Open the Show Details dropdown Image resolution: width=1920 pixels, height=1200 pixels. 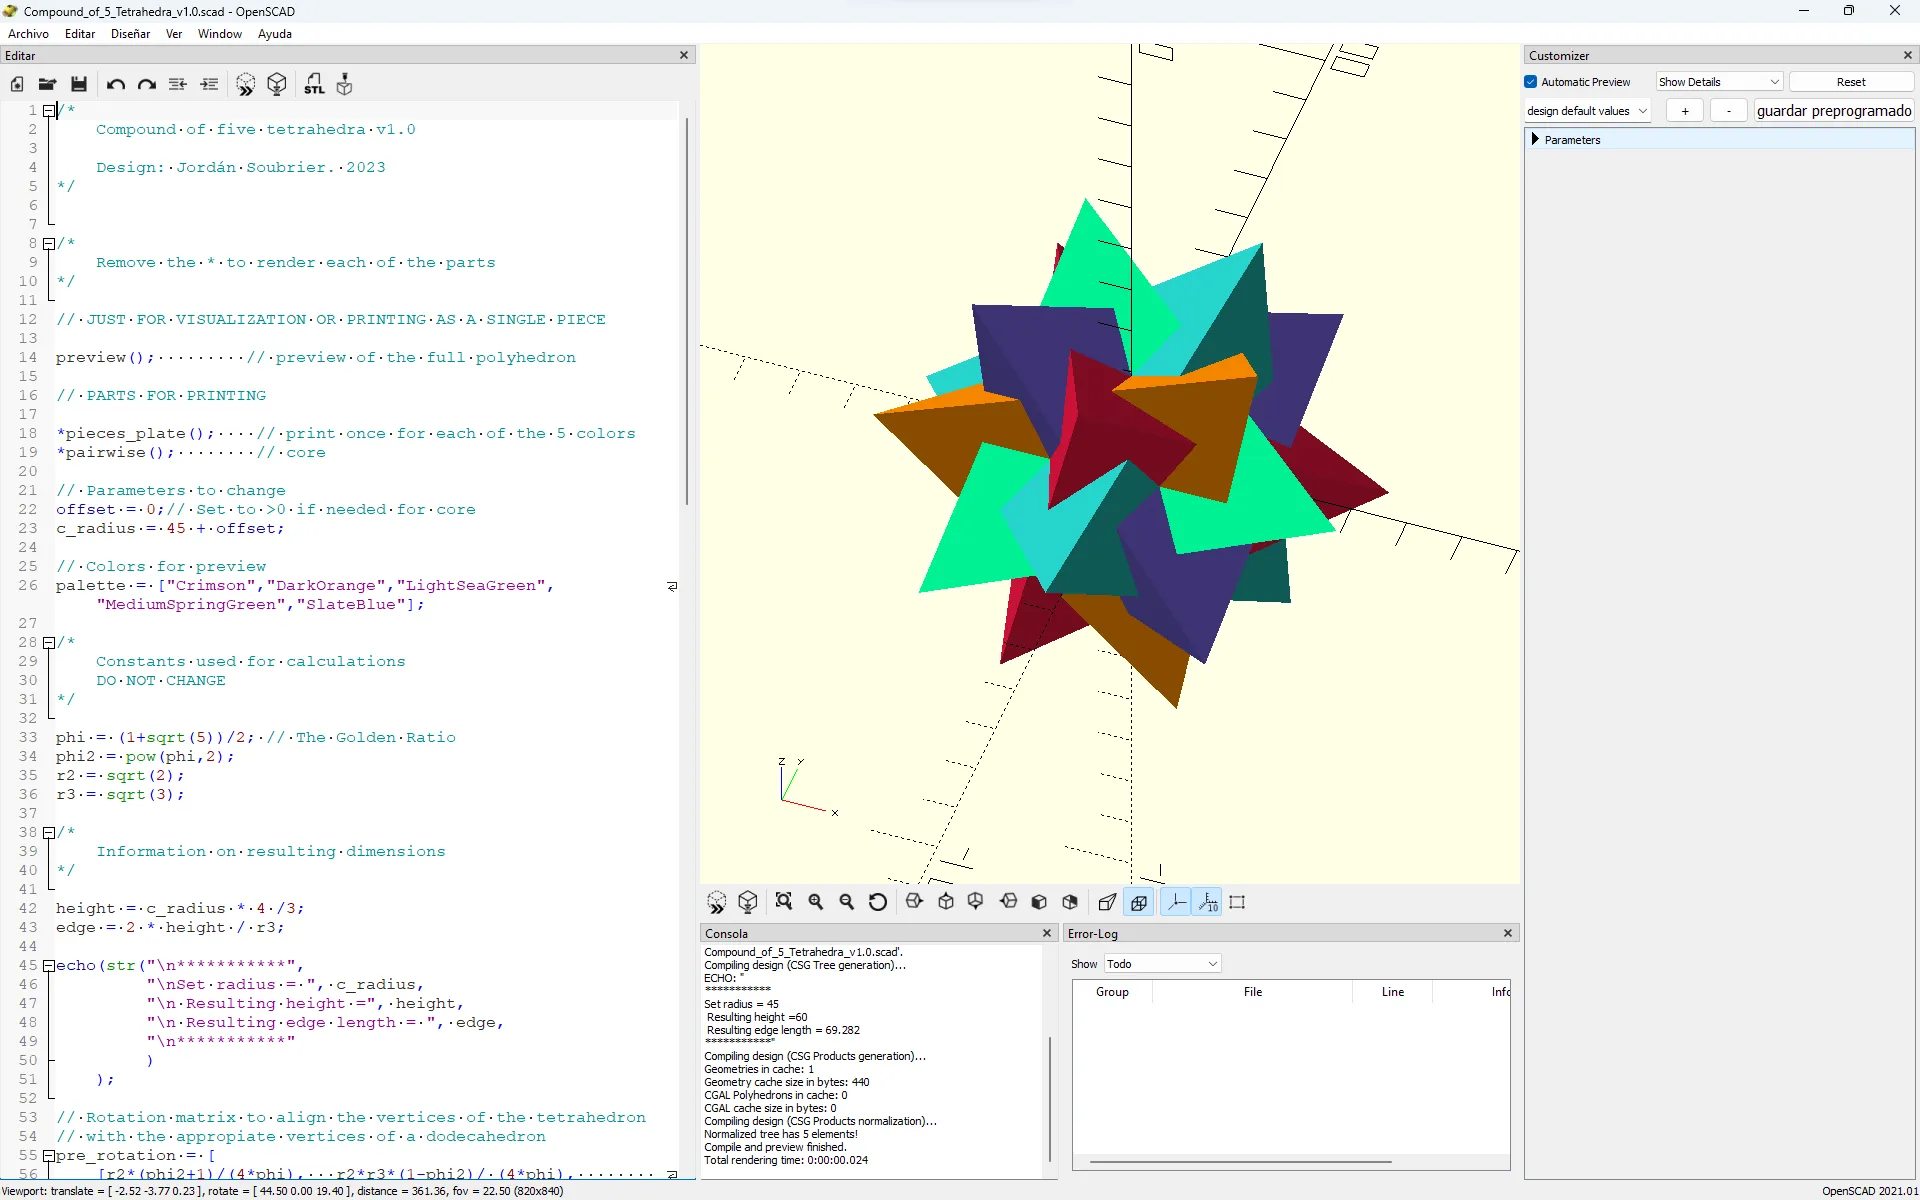[x=1719, y=82]
